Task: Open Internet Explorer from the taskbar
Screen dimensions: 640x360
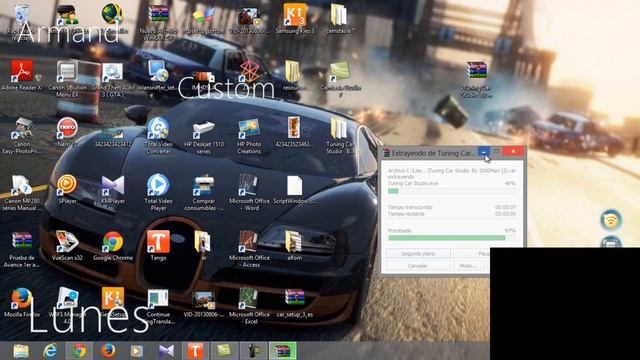Action: click(x=50, y=351)
